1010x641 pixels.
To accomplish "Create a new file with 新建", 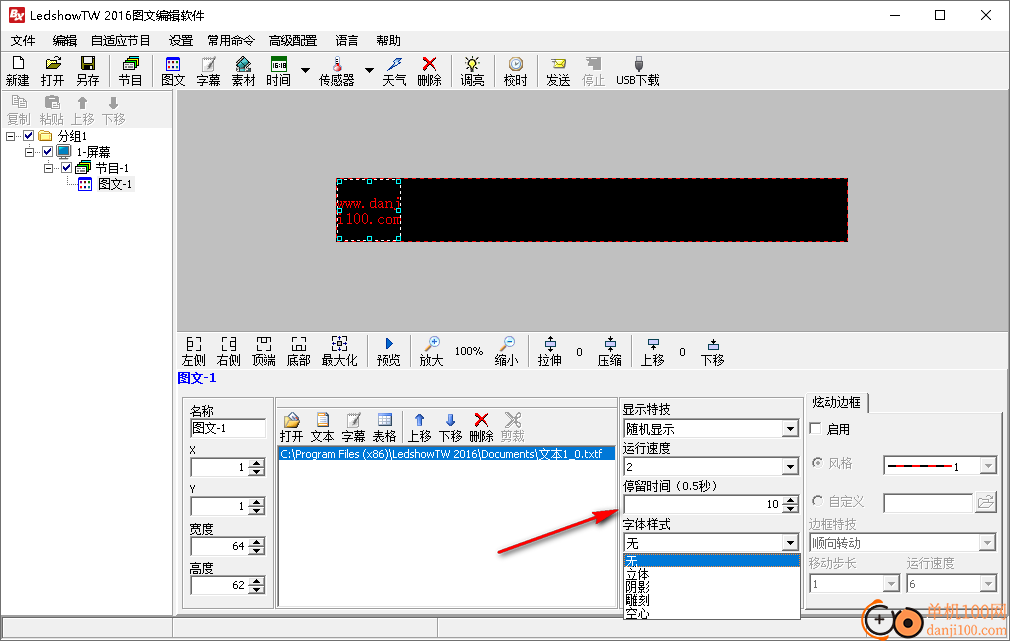I will pos(18,71).
